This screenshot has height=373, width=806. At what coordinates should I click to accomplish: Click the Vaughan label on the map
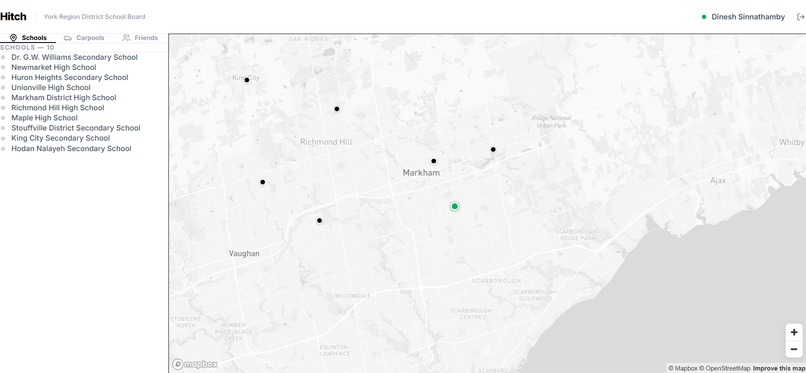click(x=244, y=253)
